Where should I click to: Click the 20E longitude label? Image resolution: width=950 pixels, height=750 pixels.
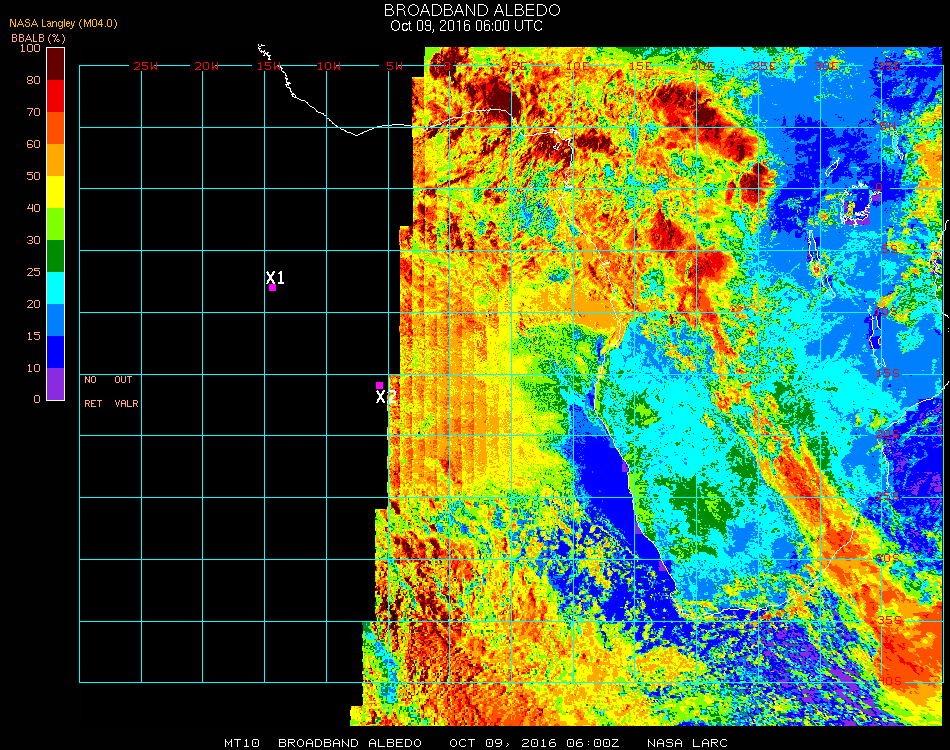click(x=703, y=66)
